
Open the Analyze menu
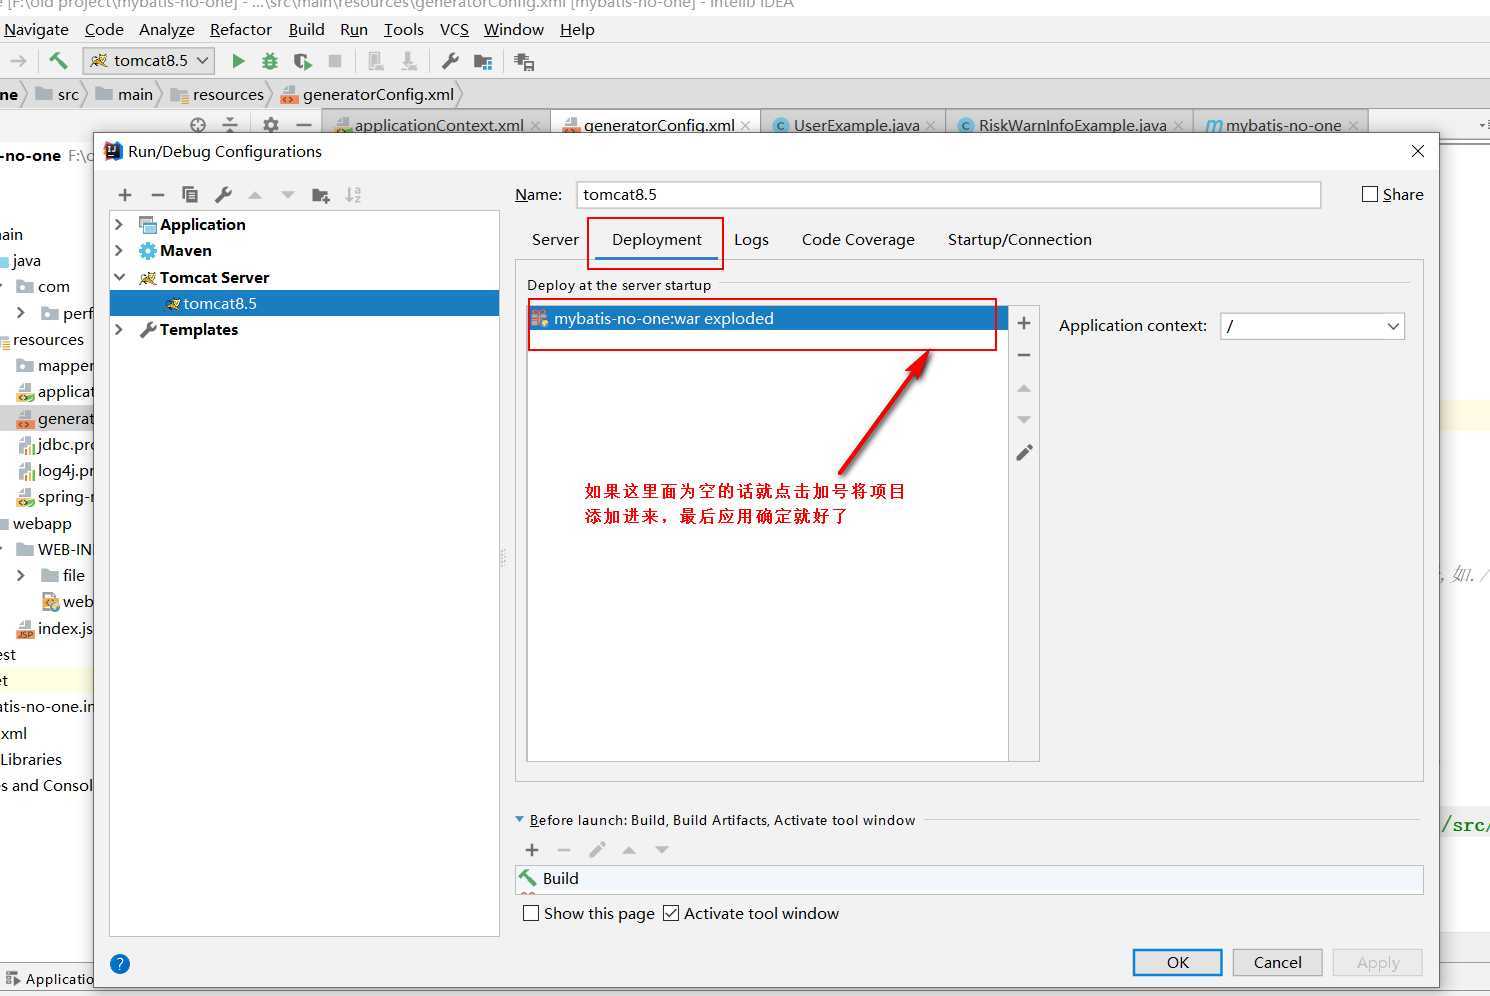(166, 30)
